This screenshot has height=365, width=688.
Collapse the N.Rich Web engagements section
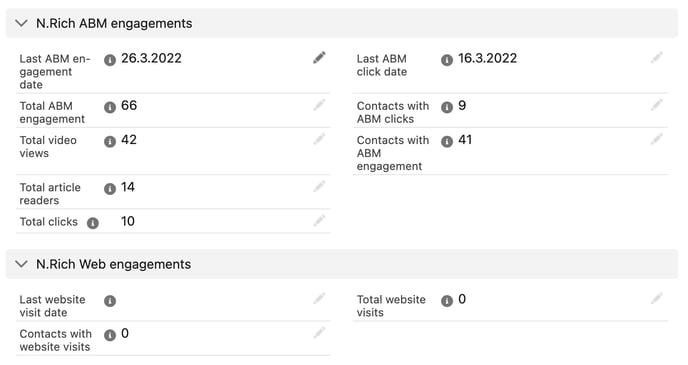21,264
